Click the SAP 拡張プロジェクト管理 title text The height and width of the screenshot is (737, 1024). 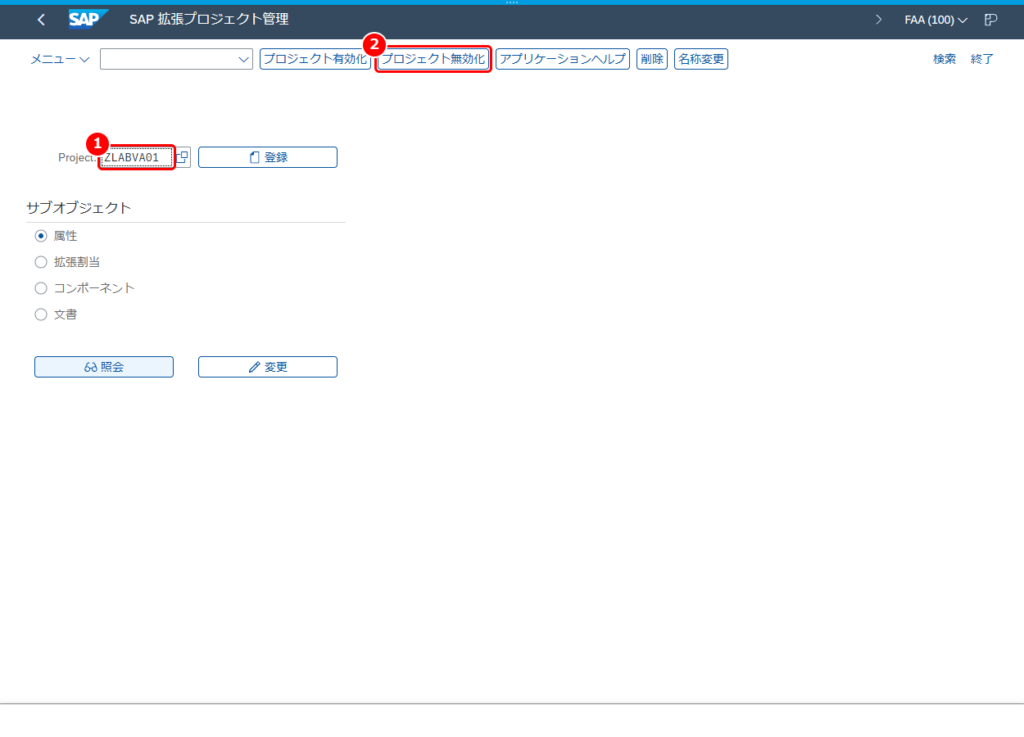point(209,20)
